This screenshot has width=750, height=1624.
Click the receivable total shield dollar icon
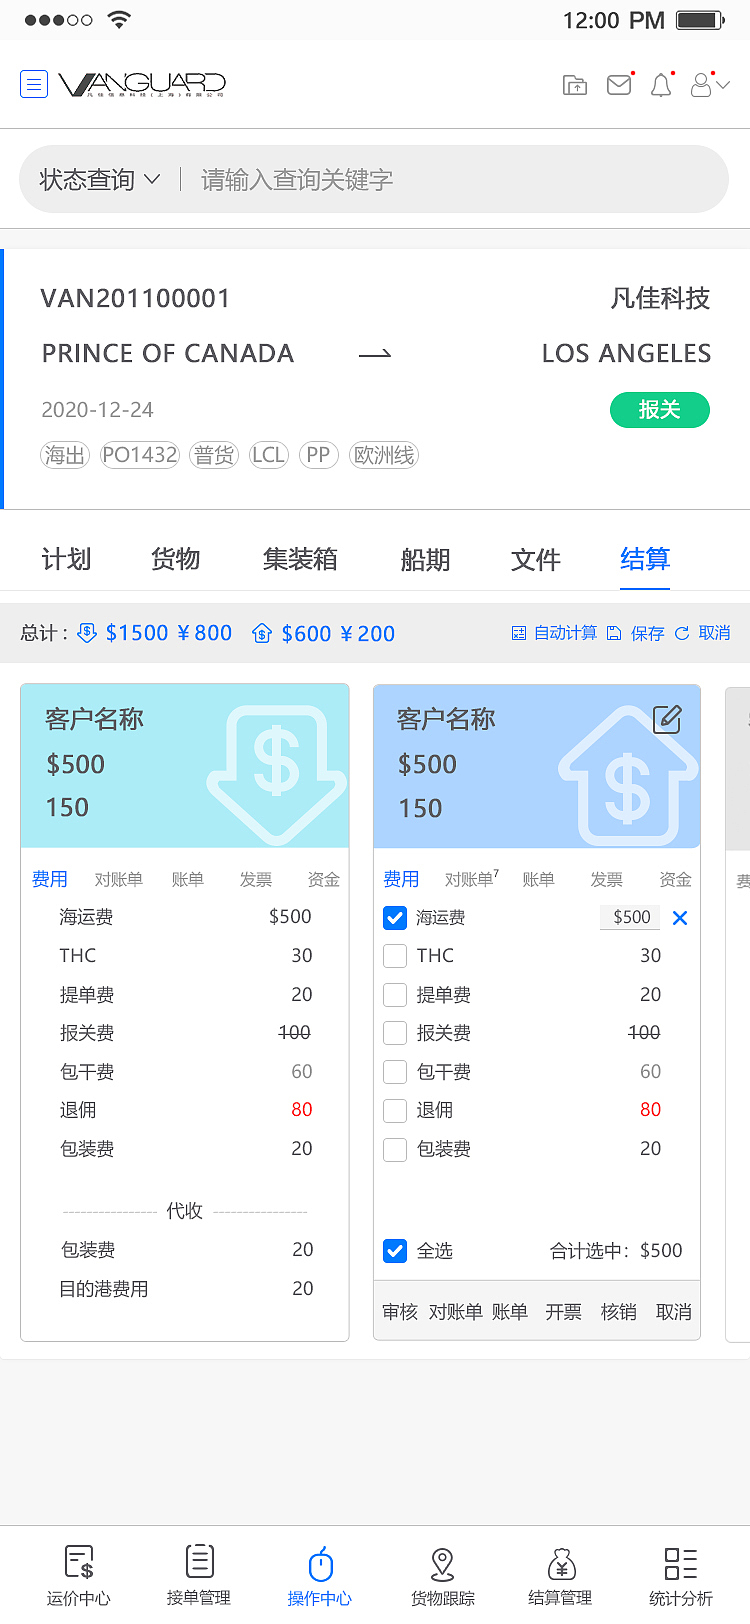coord(87,633)
